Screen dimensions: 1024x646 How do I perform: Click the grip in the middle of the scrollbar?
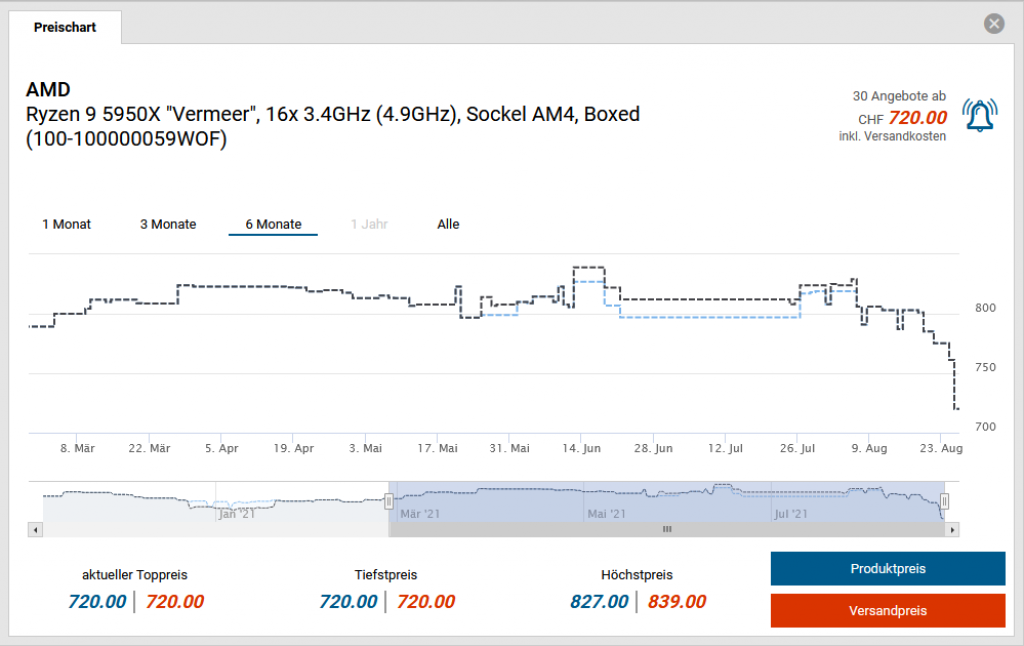[x=666, y=530]
